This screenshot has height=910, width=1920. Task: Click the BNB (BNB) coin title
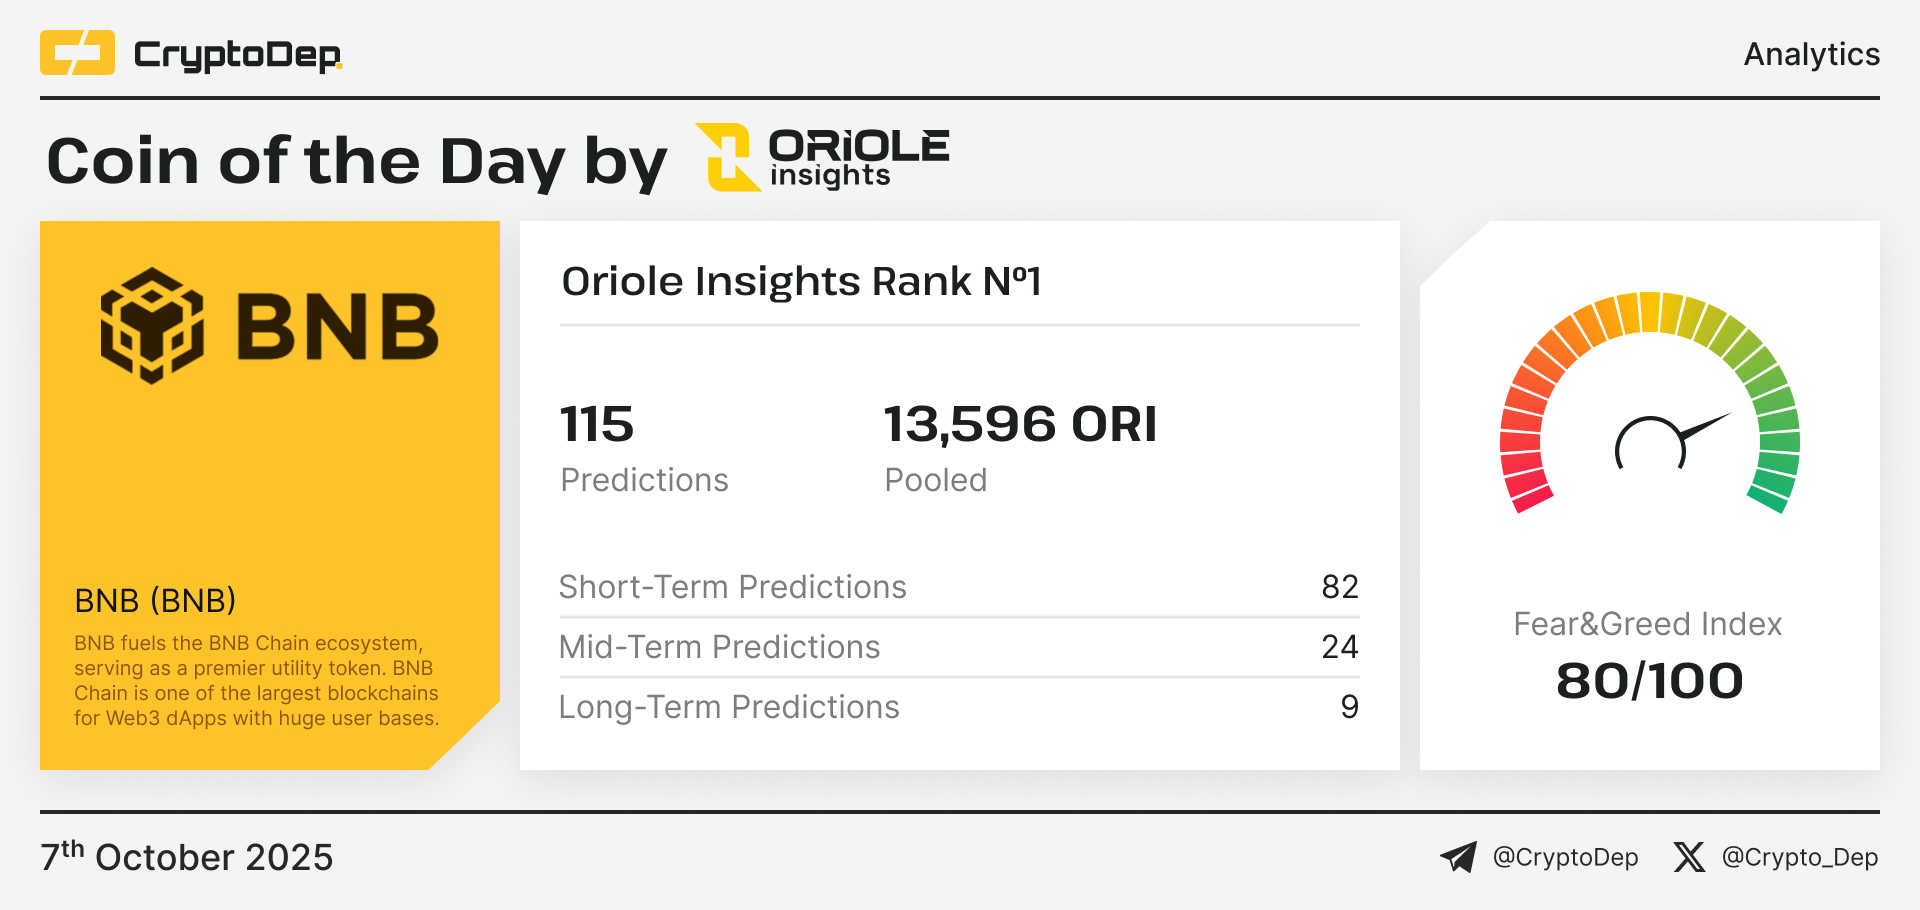[x=155, y=600]
